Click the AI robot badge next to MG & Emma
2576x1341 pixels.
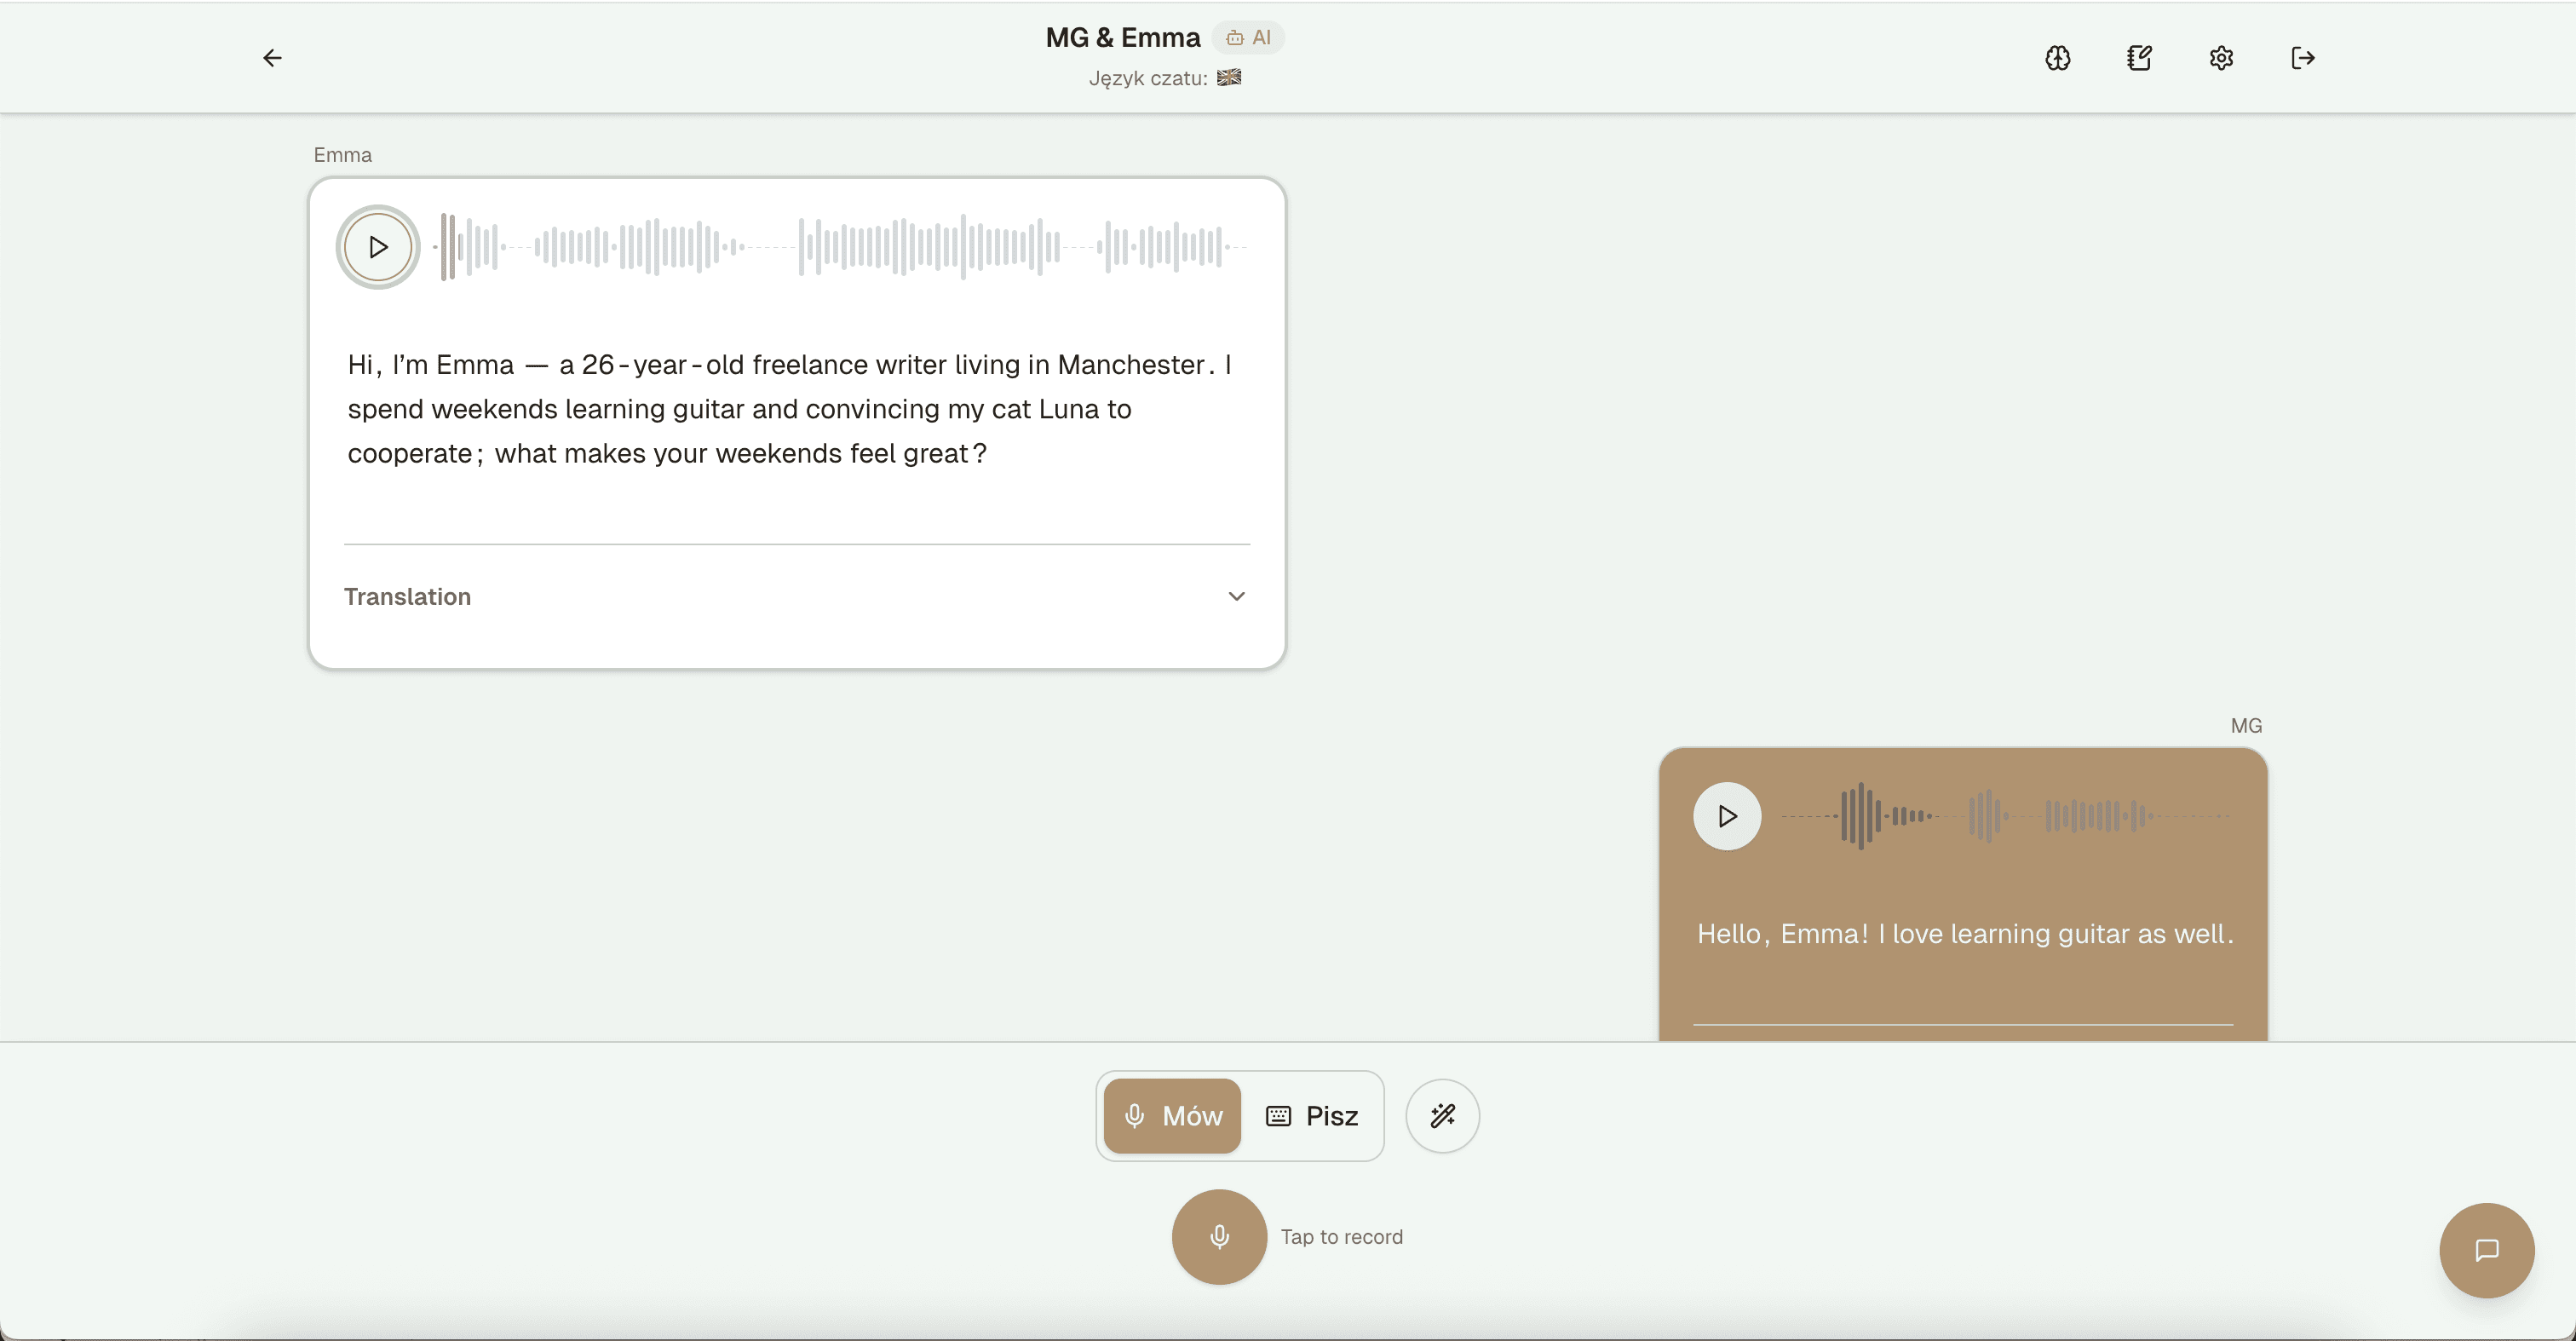(1247, 37)
